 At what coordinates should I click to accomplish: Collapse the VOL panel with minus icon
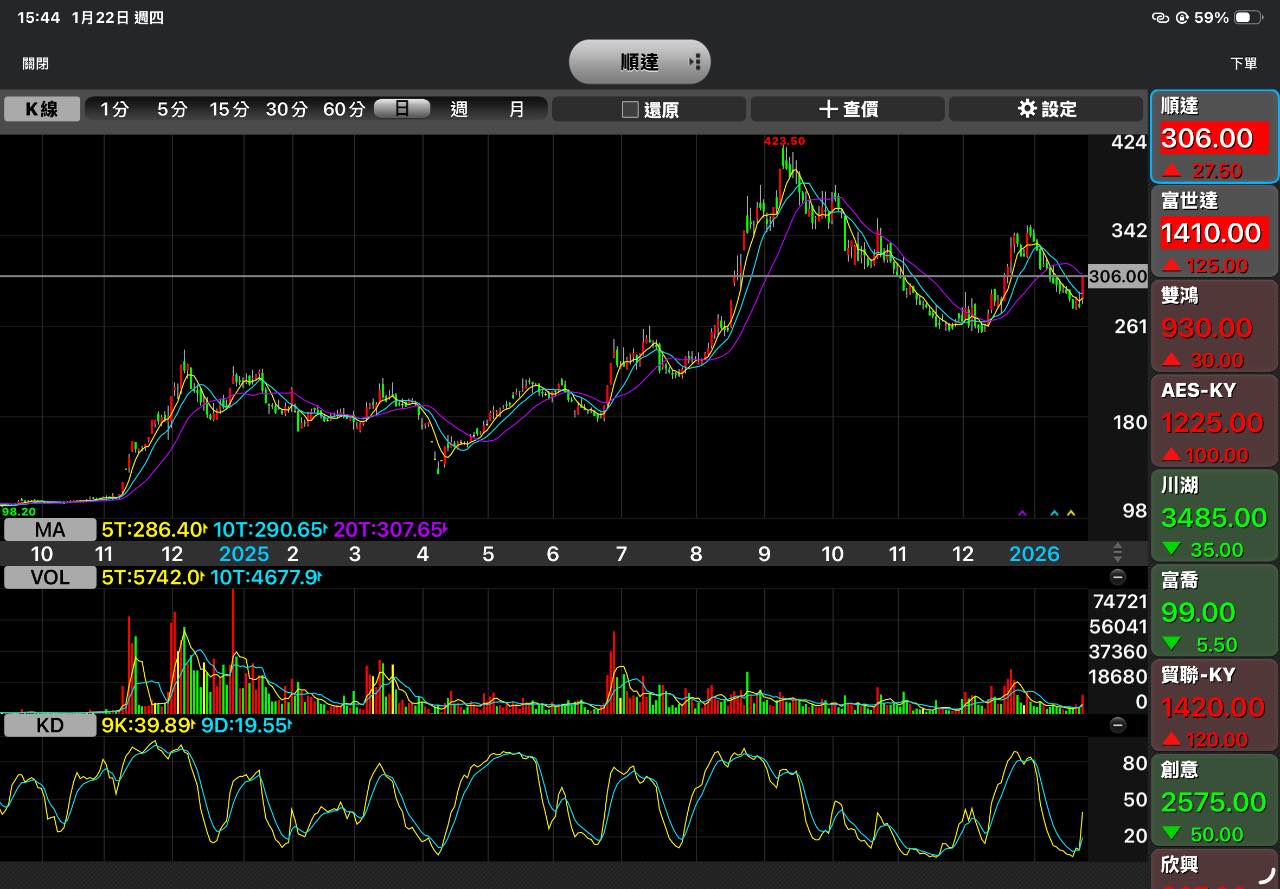[1118, 577]
